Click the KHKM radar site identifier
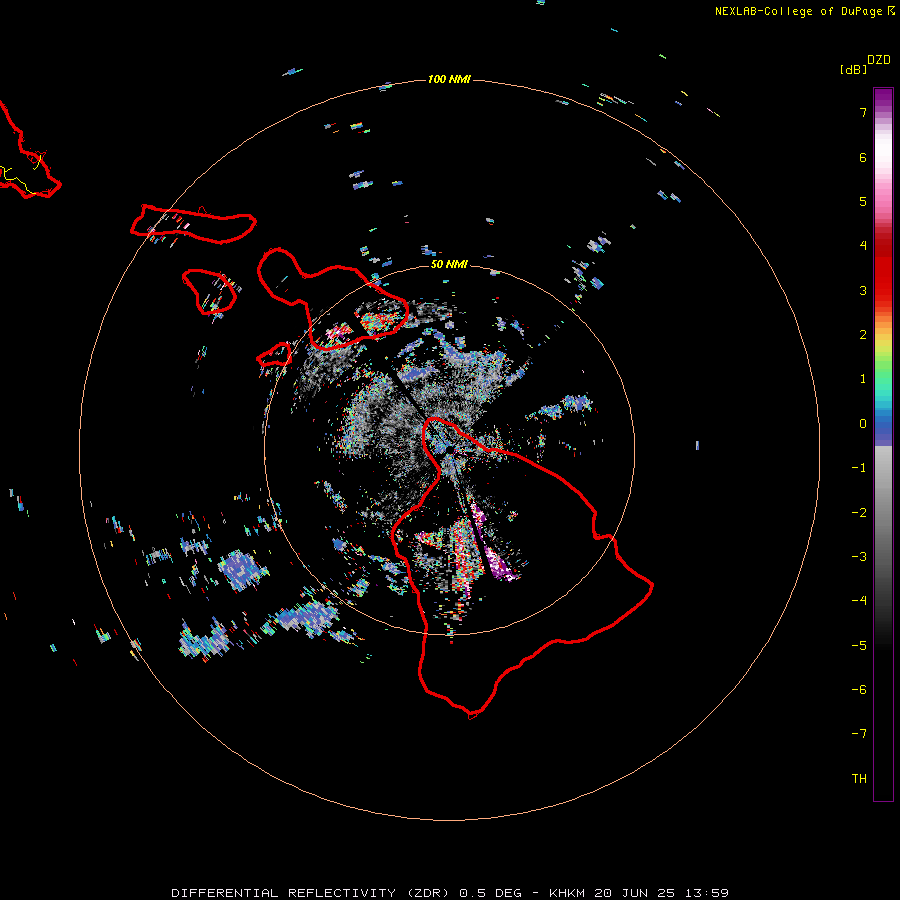The height and width of the screenshot is (900, 900). 567,893
